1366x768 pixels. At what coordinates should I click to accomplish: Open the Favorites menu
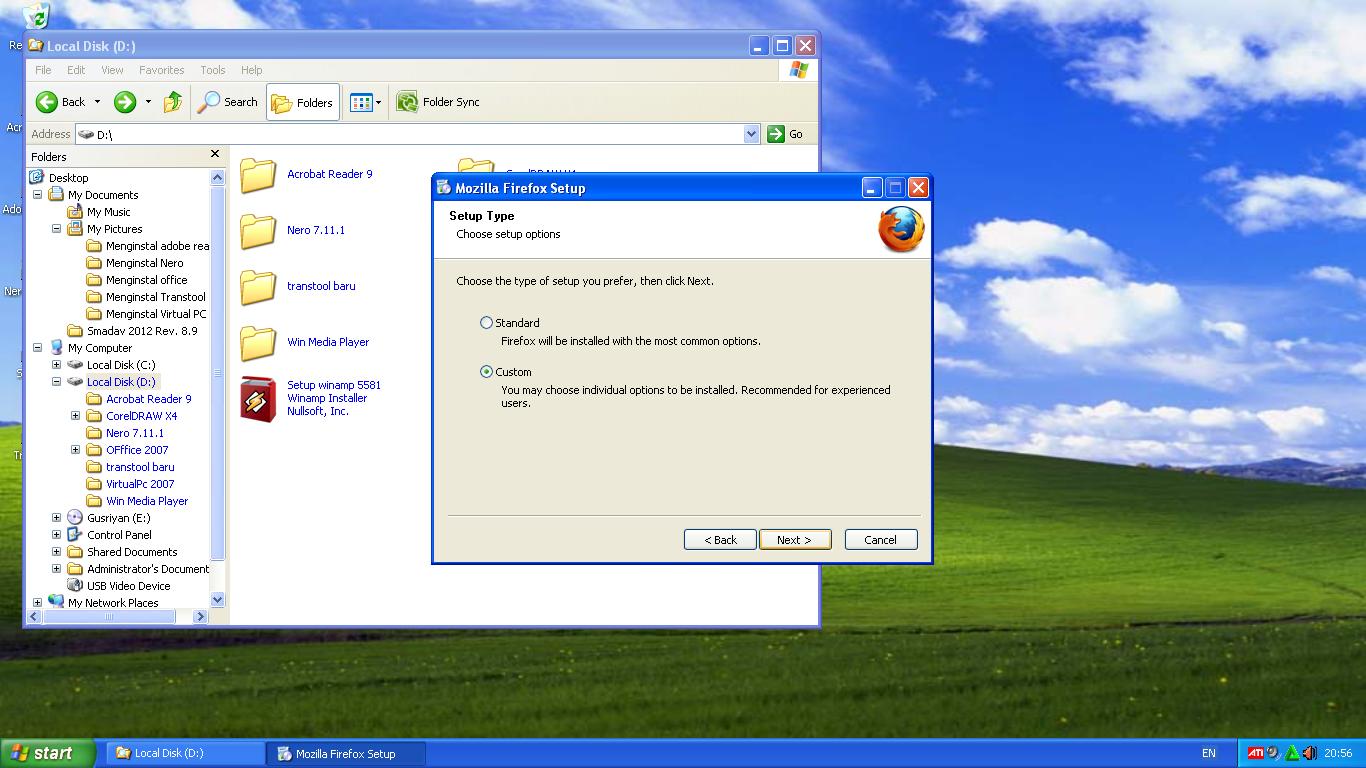pos(161,70)
